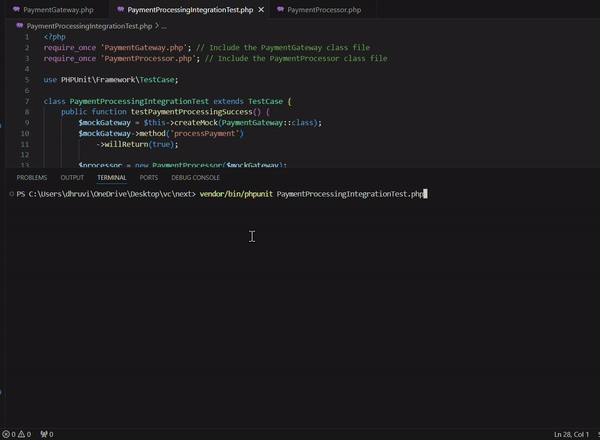Screen dimensions: 600x440
Task: Click the circle decoration beside the PS prompt
Action: pyautogui.click(x=9, y=194)
